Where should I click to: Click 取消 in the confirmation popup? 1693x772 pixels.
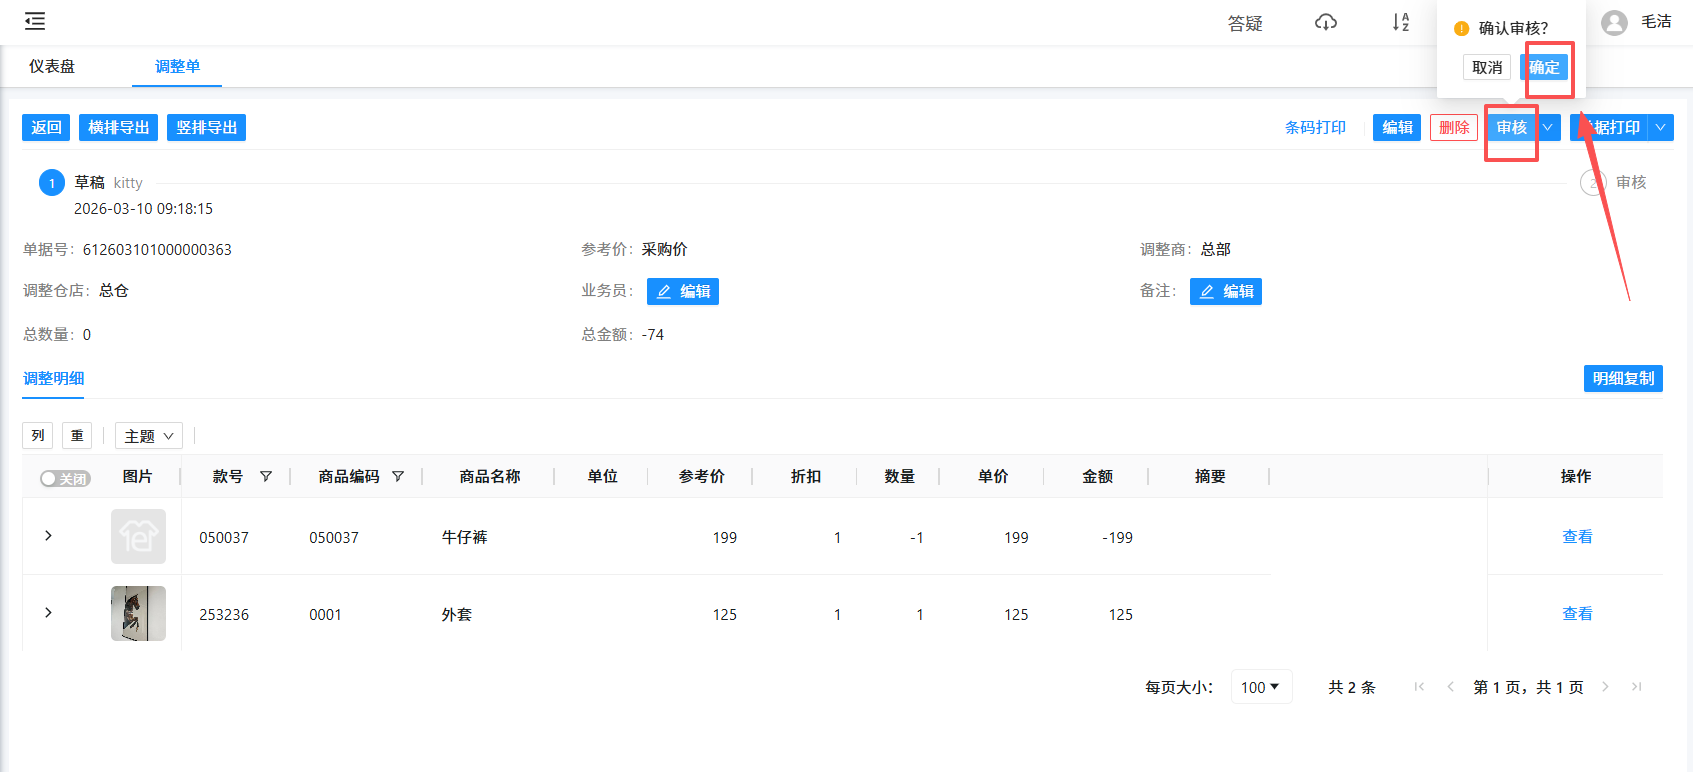pyautogui.click(x=1487, y=68)
